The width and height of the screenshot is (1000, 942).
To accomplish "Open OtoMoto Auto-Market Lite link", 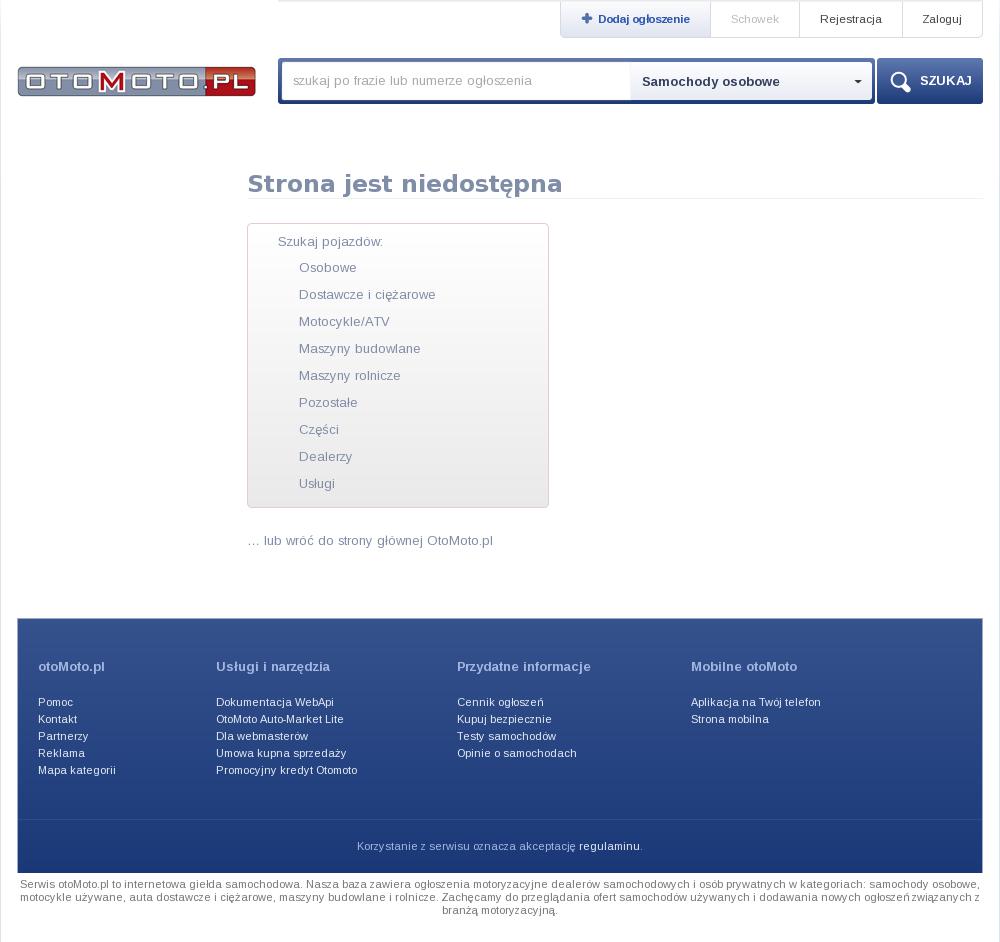I will click(279, 719).
